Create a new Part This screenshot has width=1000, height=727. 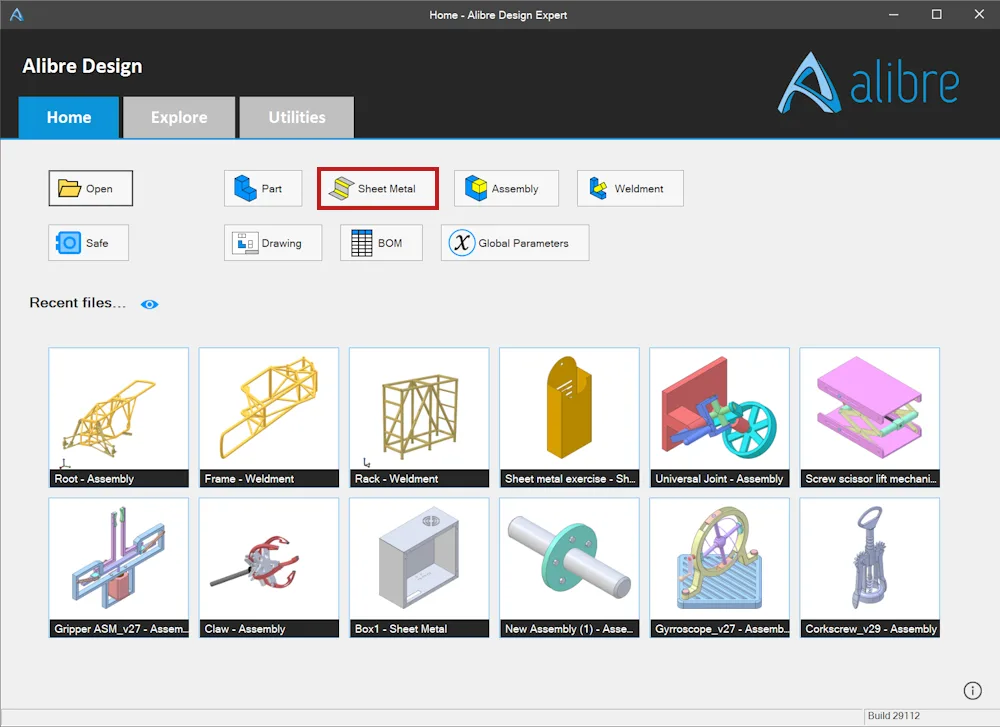(263, 188)
